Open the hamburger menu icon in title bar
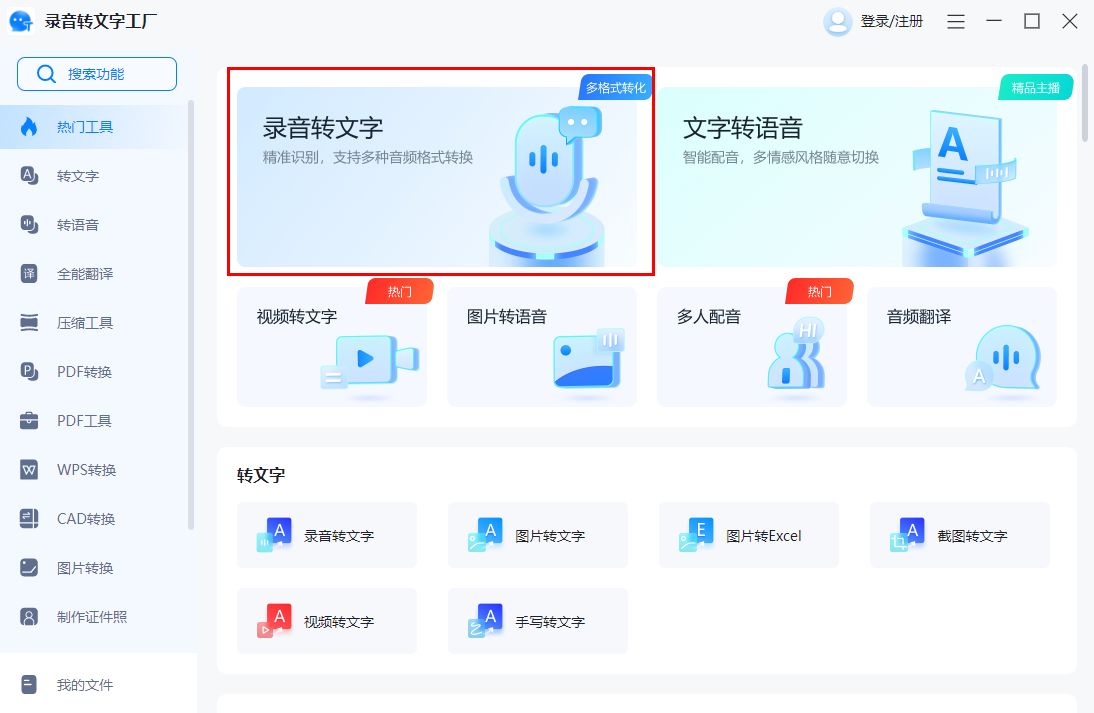This screenshot has height=713, width=1094. click(956, 22)
